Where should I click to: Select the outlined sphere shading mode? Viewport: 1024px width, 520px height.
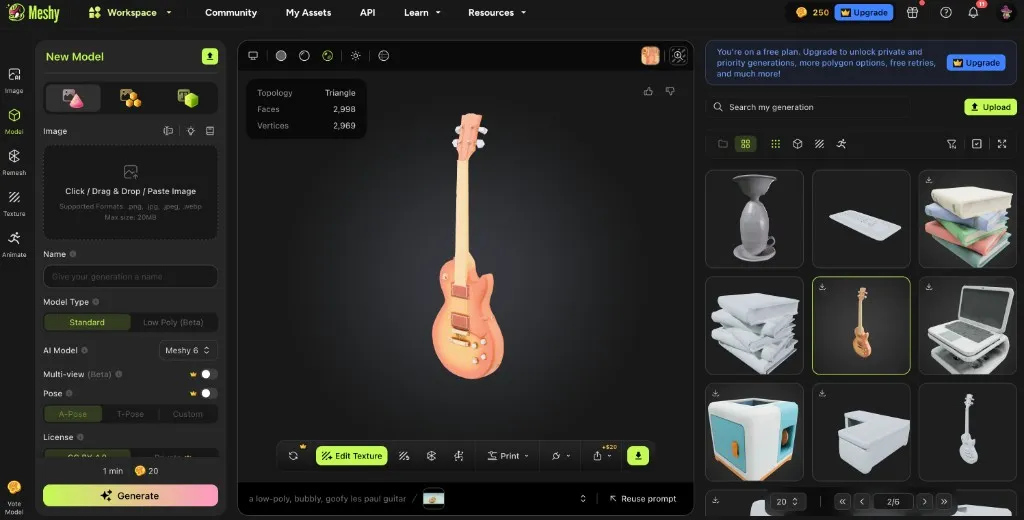pyautogui.click(x=304, y=56)
